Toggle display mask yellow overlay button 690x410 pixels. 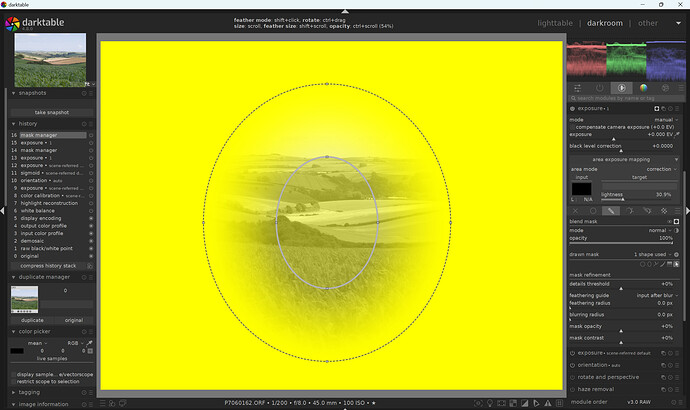click(x=676, y=222)
